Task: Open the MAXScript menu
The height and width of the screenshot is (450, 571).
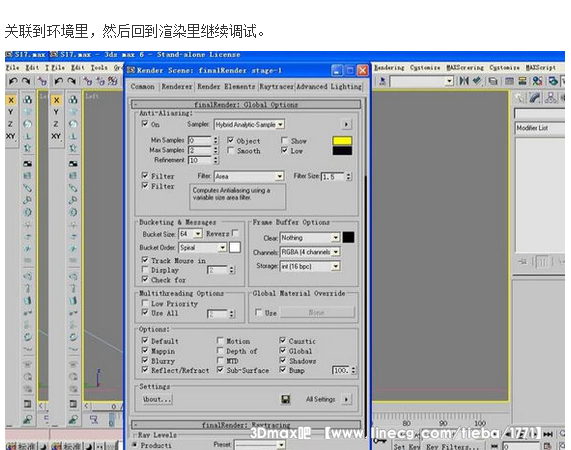Action: 540,68
